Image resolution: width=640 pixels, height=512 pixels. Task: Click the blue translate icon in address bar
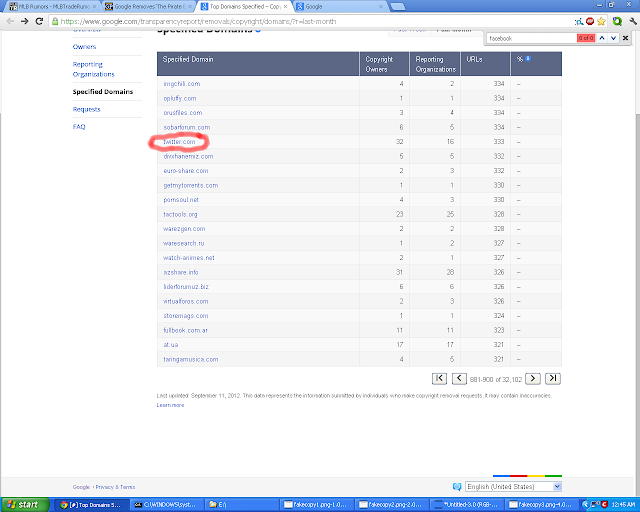(x=579, y=21)
